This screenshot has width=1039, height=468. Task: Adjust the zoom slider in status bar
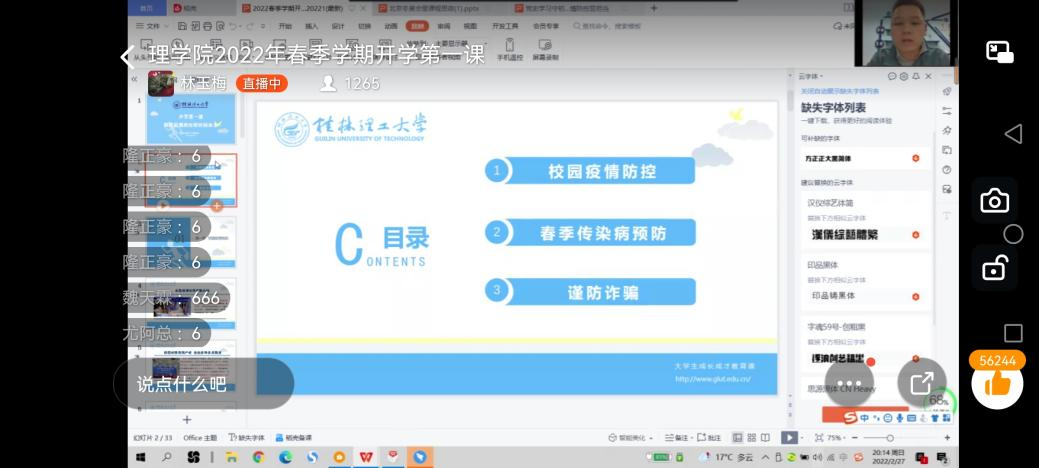890,438
